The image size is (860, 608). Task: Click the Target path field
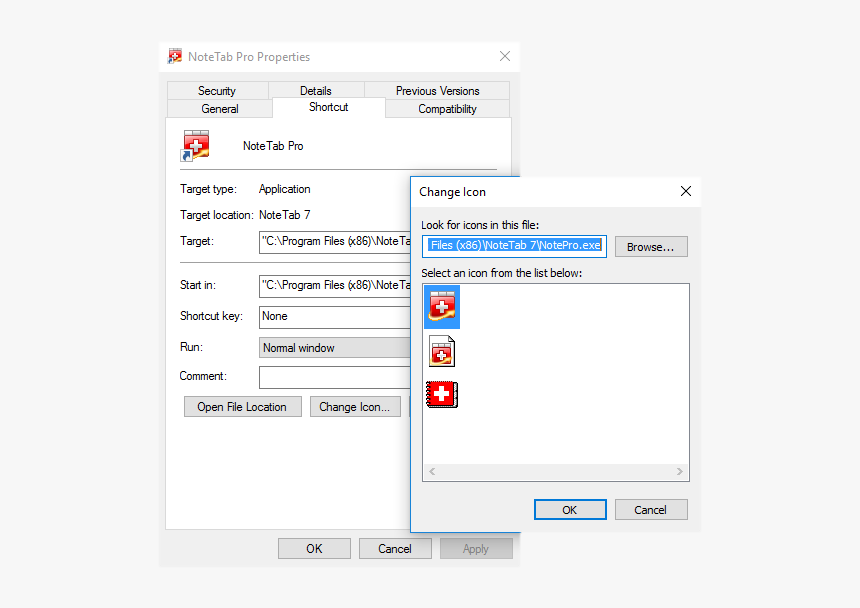(x=335, y=242)
